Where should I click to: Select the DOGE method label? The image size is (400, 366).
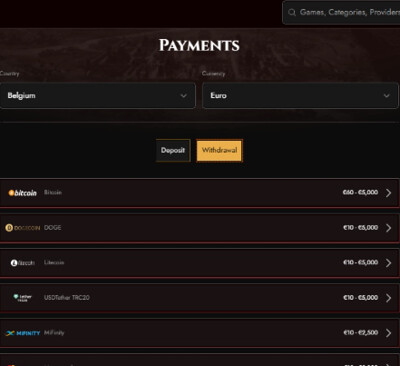point(53,228)
